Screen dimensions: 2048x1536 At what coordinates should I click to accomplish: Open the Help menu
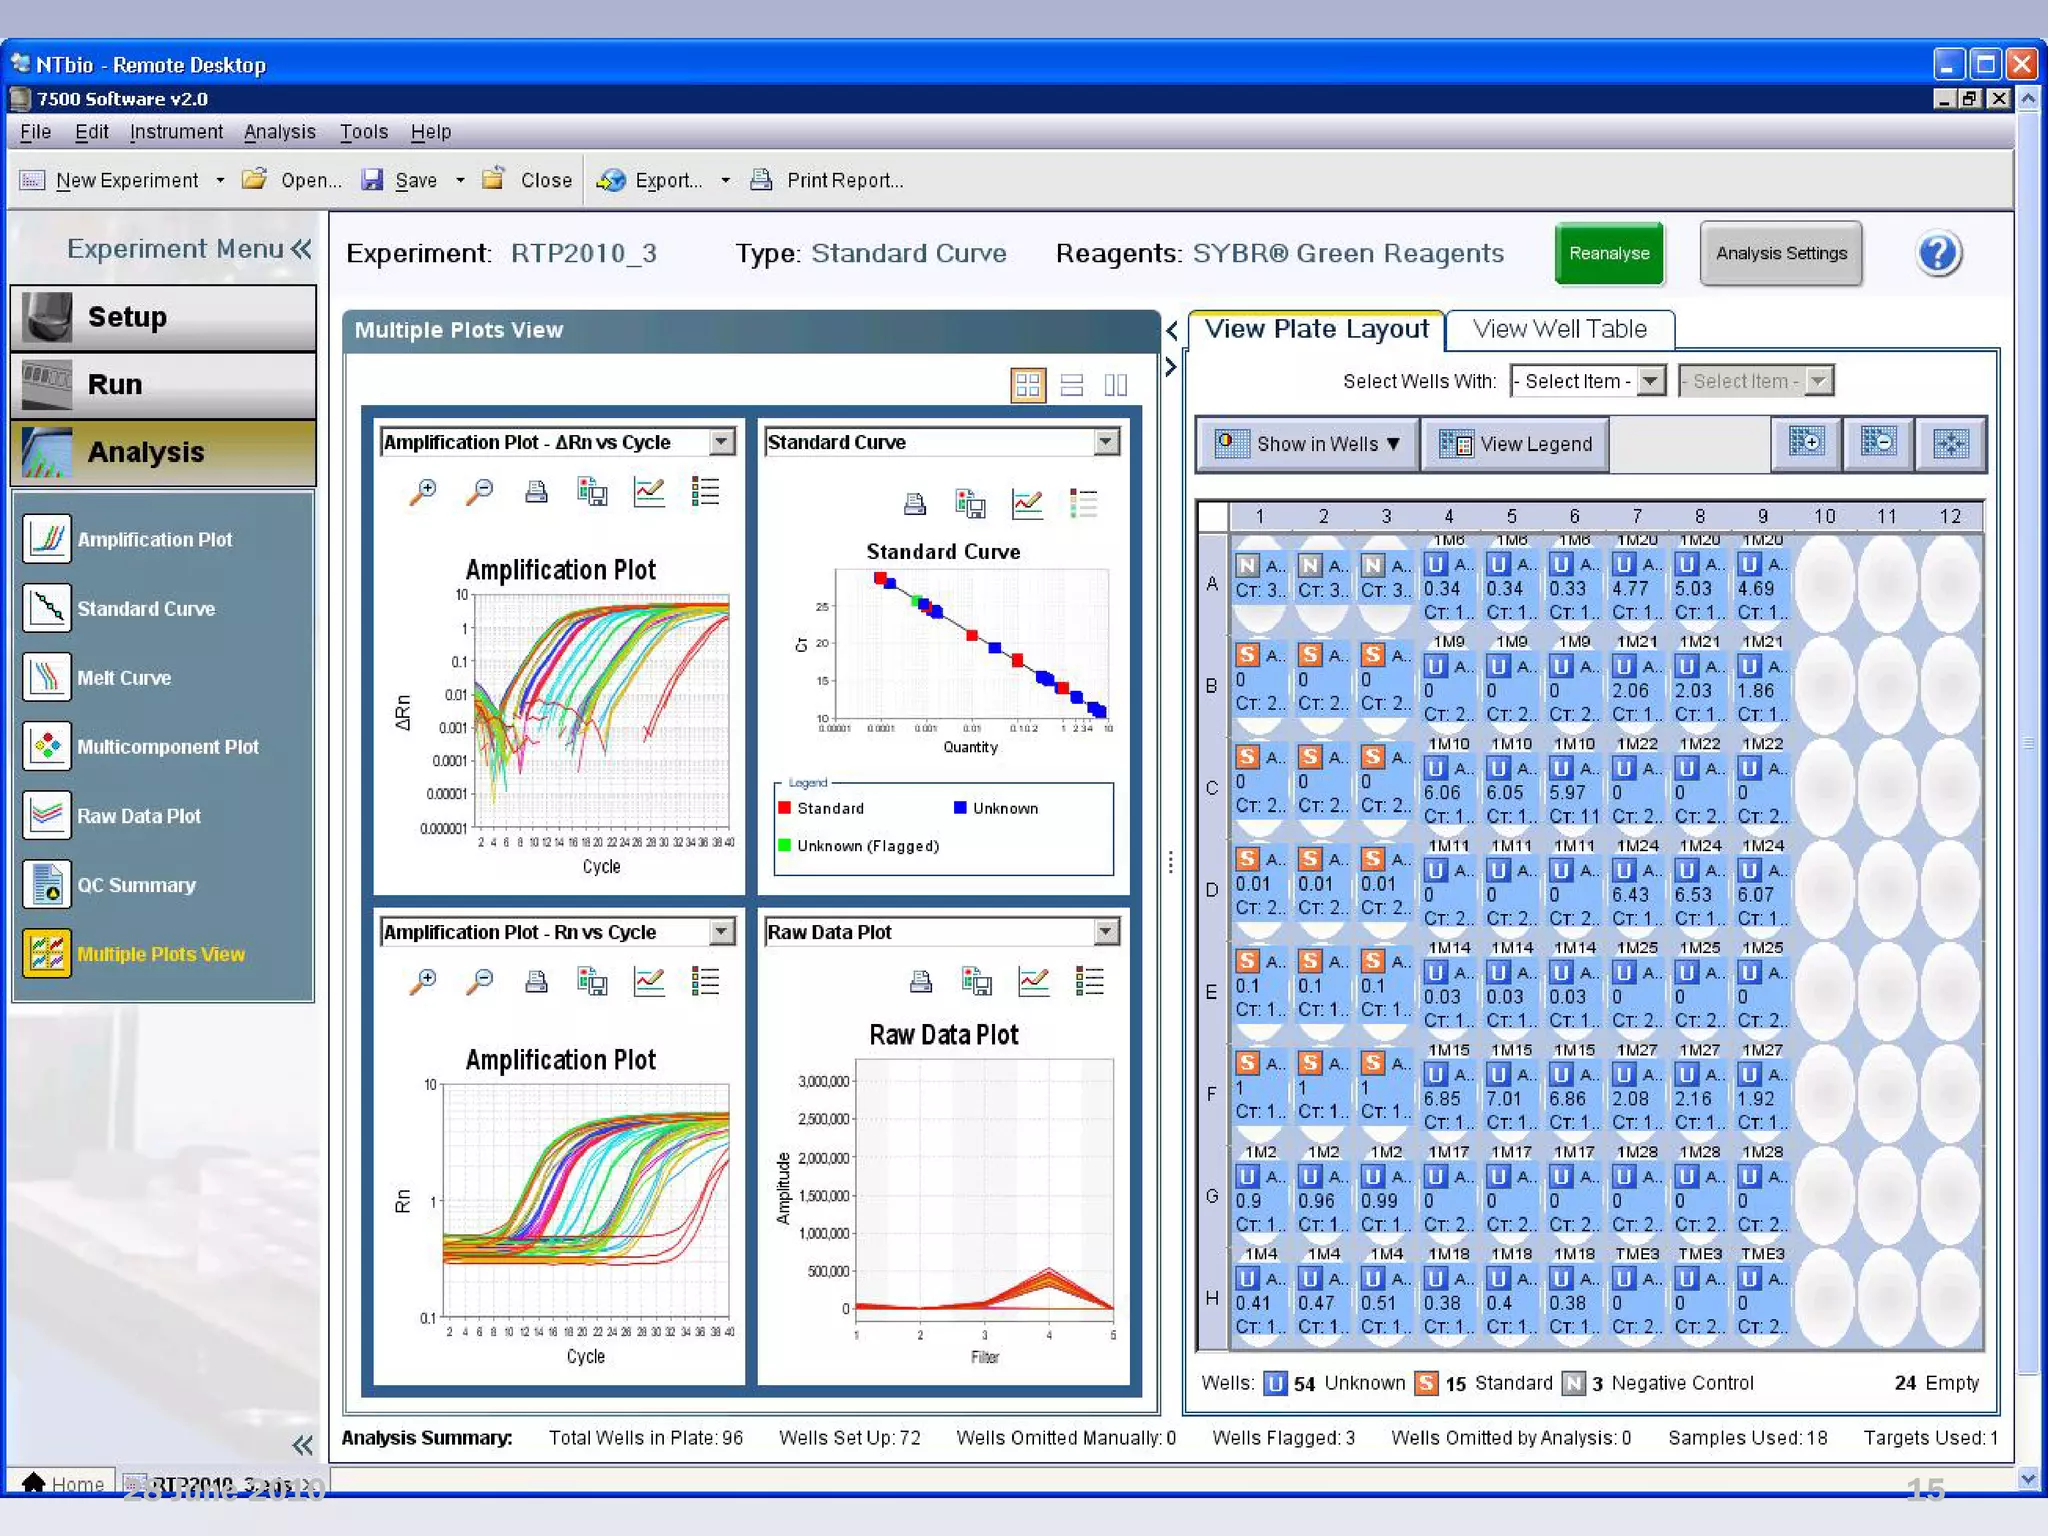(x=431, y=131)
